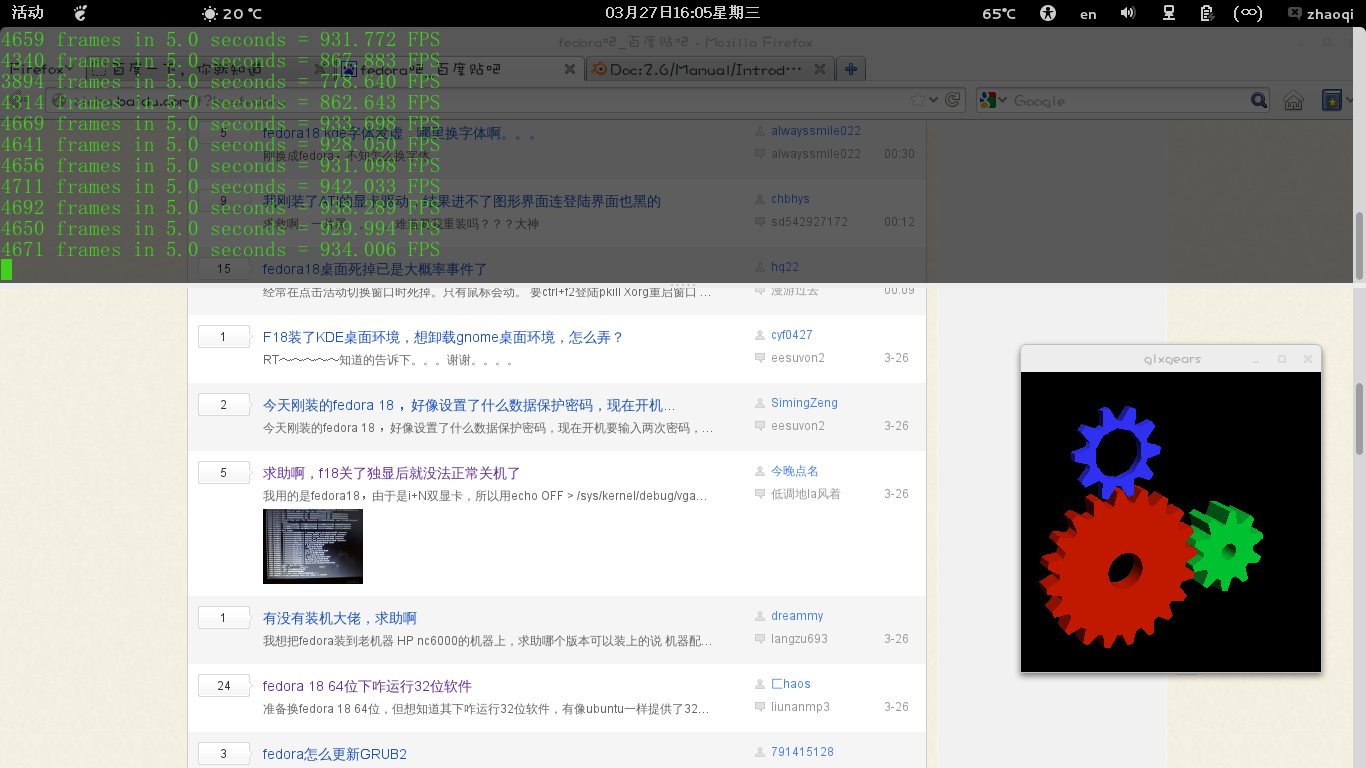1366x768 pixels.
Task: Open author profile chbhys
Action: (x=790, y=199)
